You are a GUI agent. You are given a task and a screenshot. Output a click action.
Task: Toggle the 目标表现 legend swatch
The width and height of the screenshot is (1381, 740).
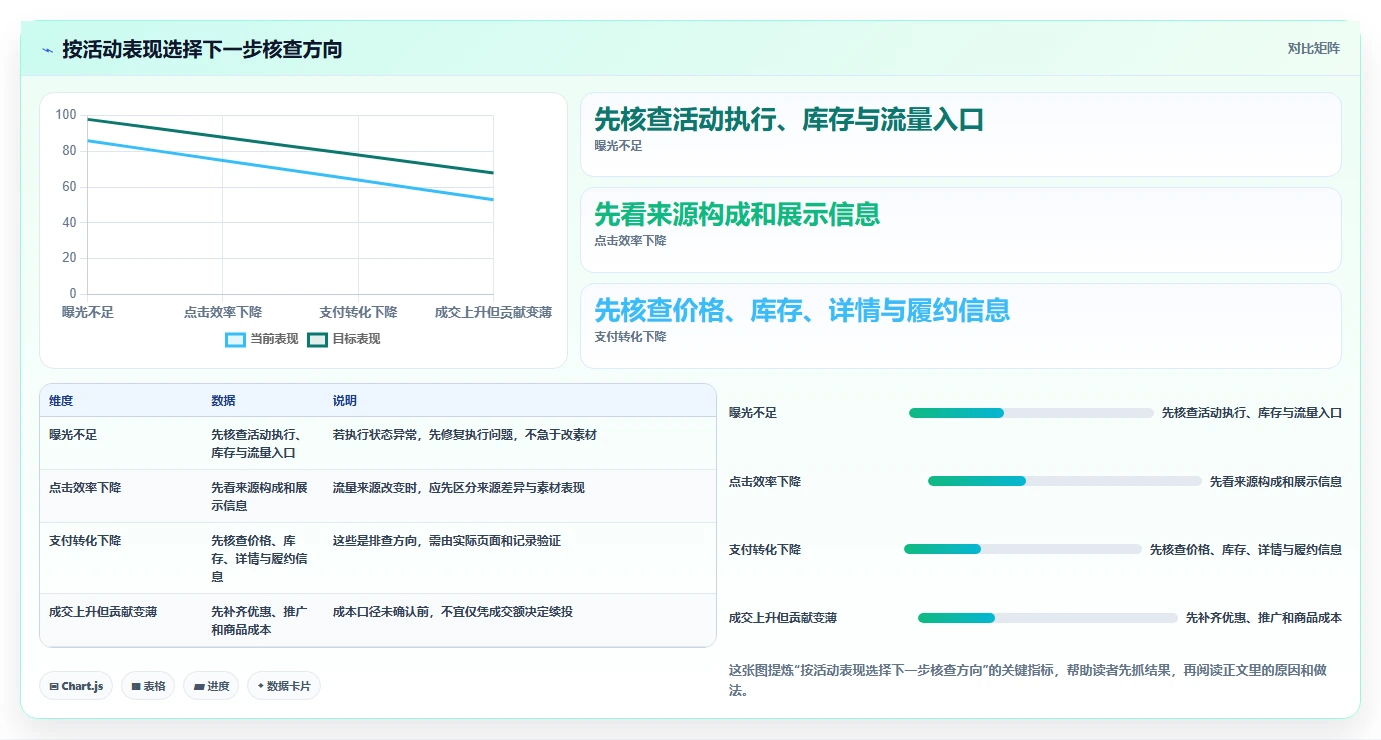point(317,339)
